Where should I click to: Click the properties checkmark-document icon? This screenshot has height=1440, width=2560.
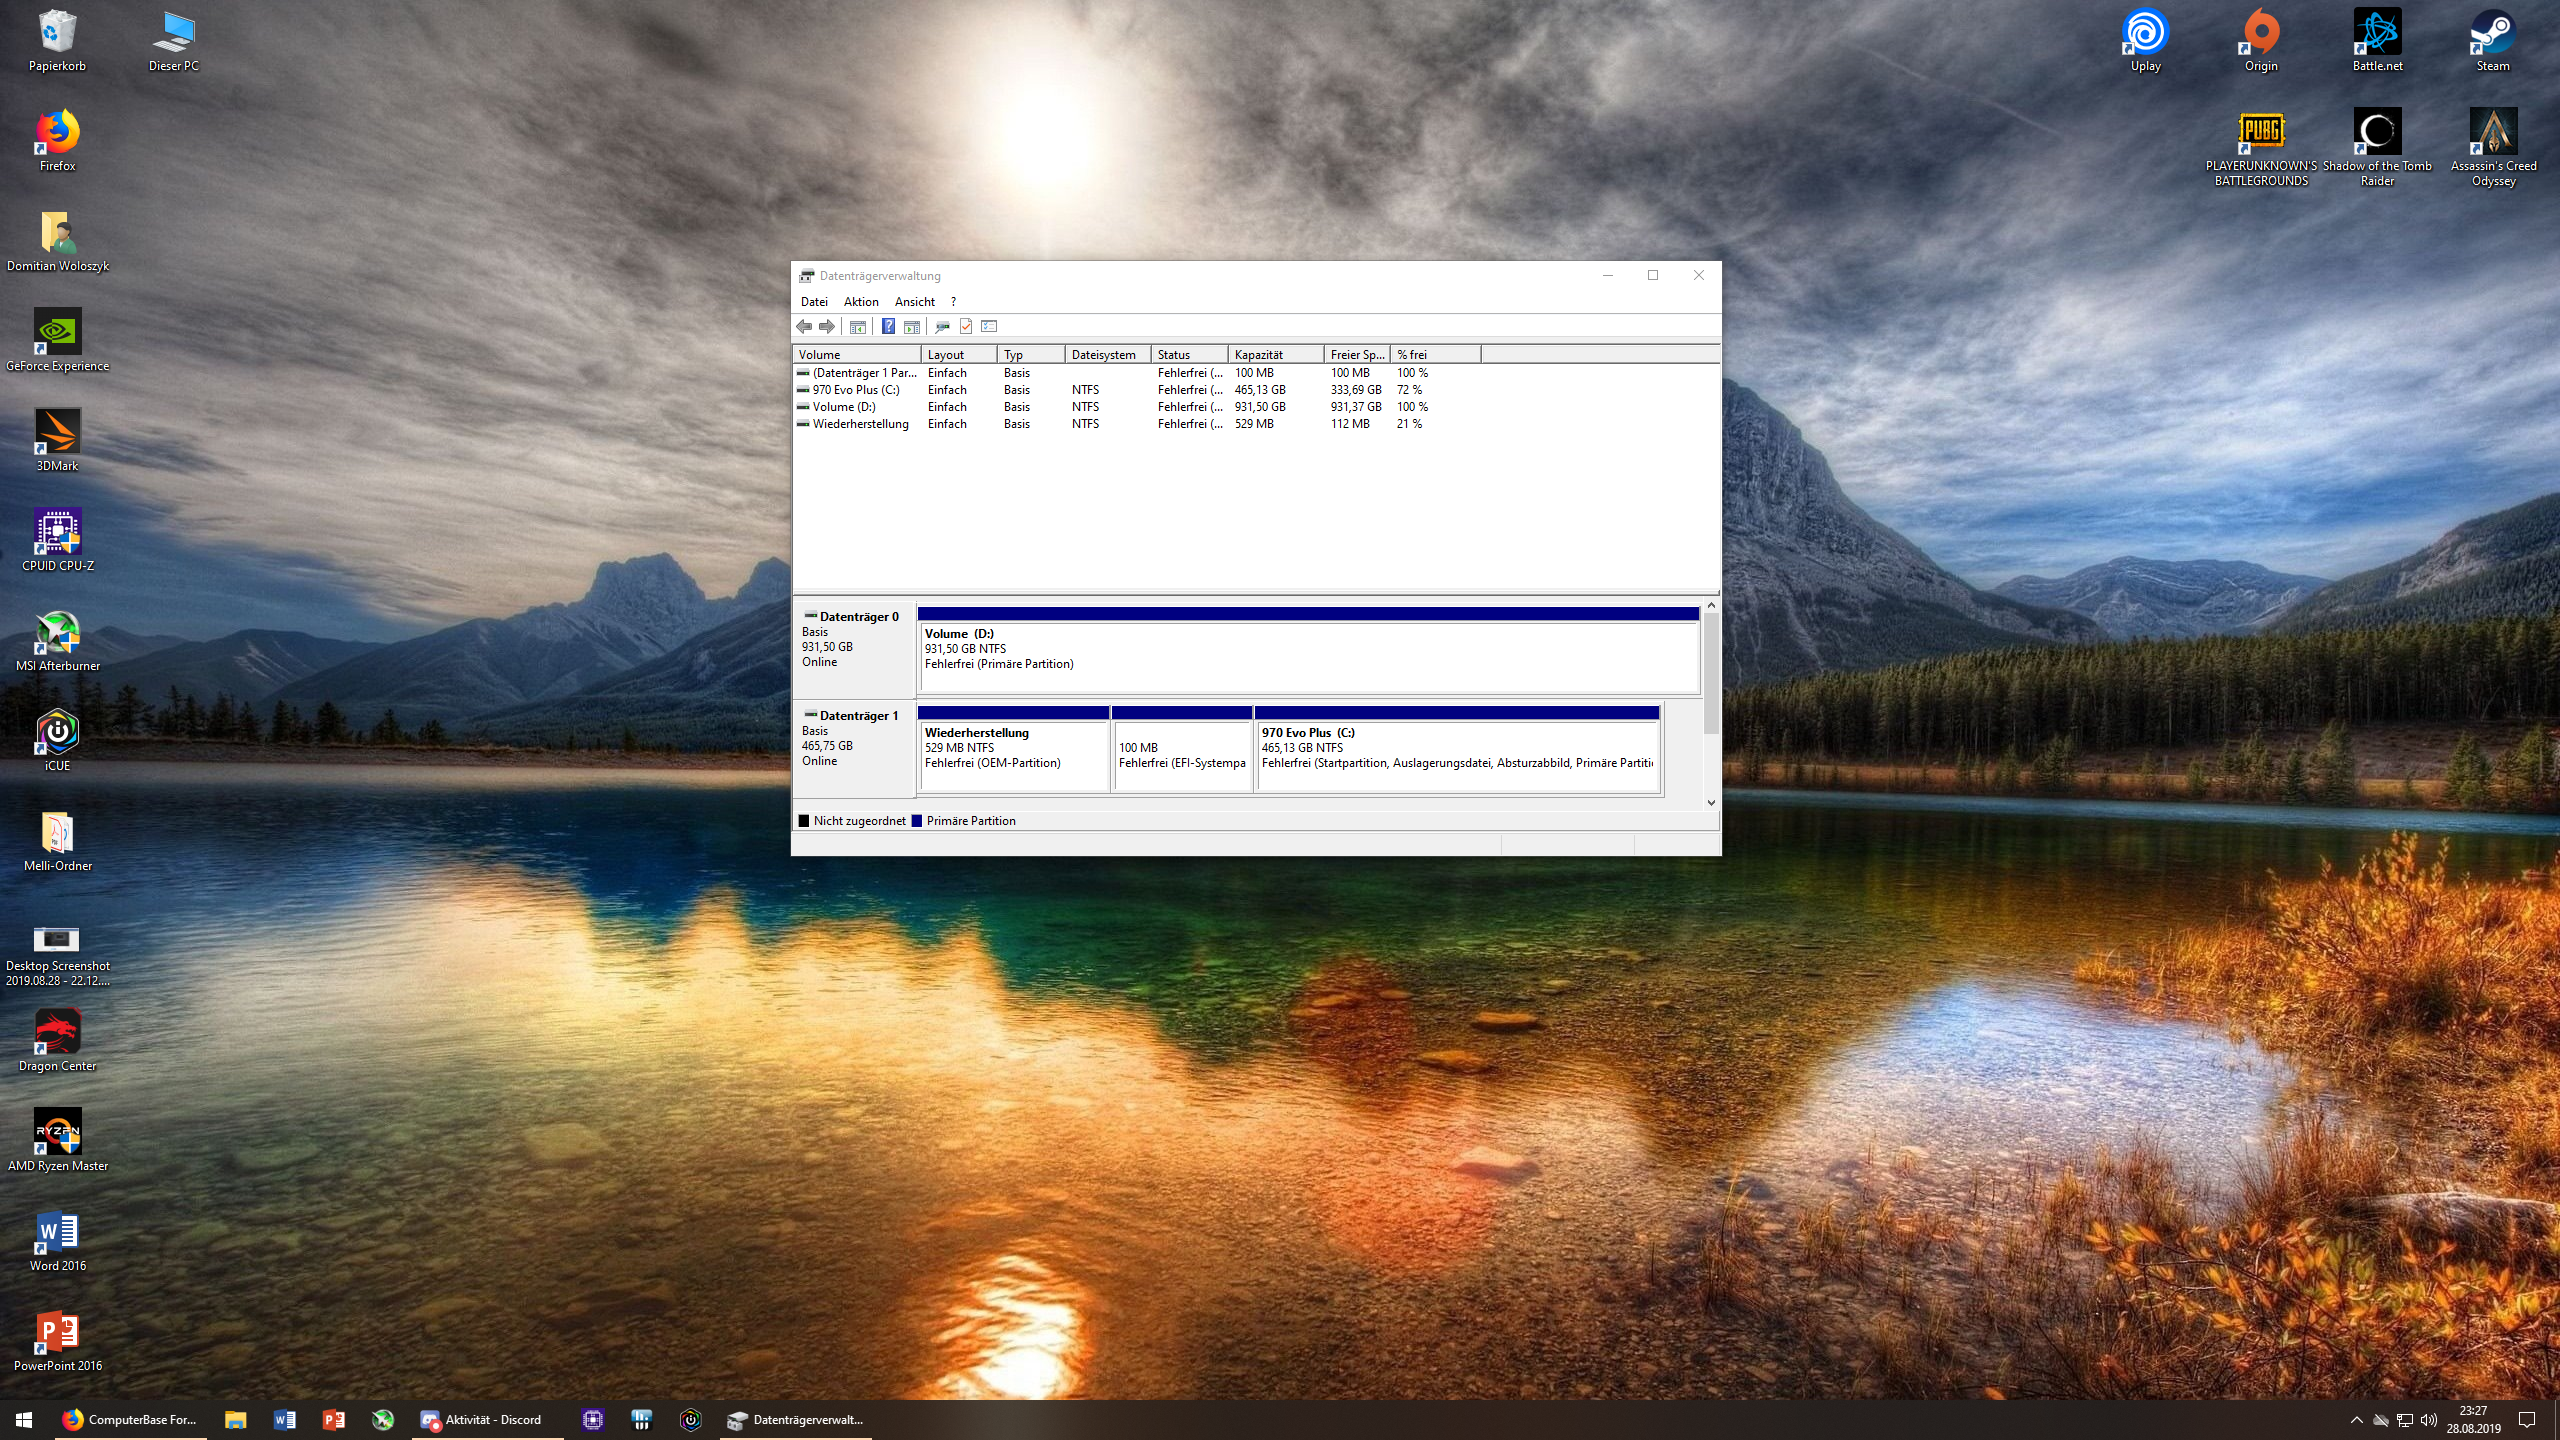[966, 326]
